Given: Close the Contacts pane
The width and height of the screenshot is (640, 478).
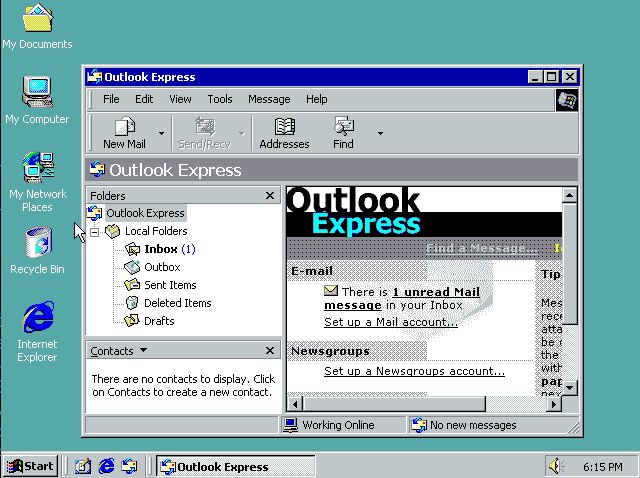Looking at the screenshot, I should pyautogui.click(x=270, y=351).
